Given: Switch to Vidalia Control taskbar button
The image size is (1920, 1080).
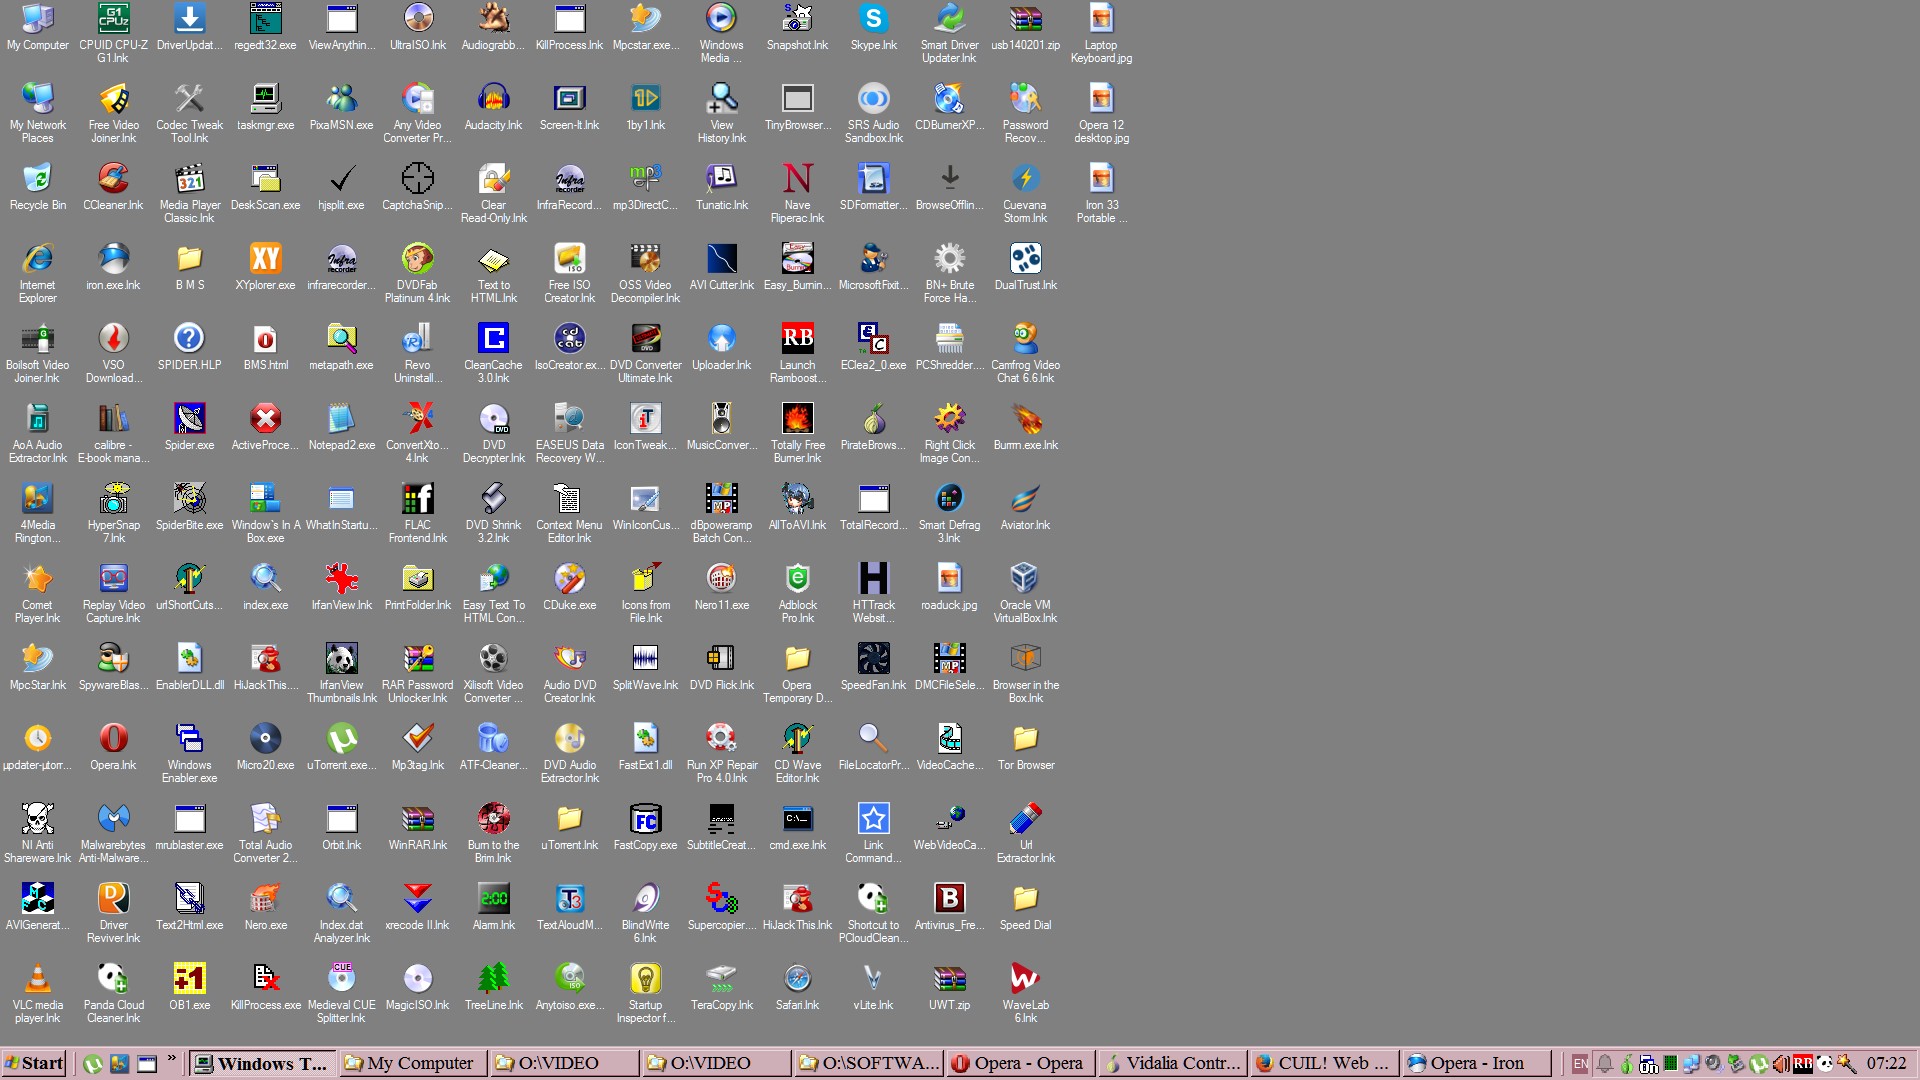Looking at the screenshot, I should [1171, 1063].
